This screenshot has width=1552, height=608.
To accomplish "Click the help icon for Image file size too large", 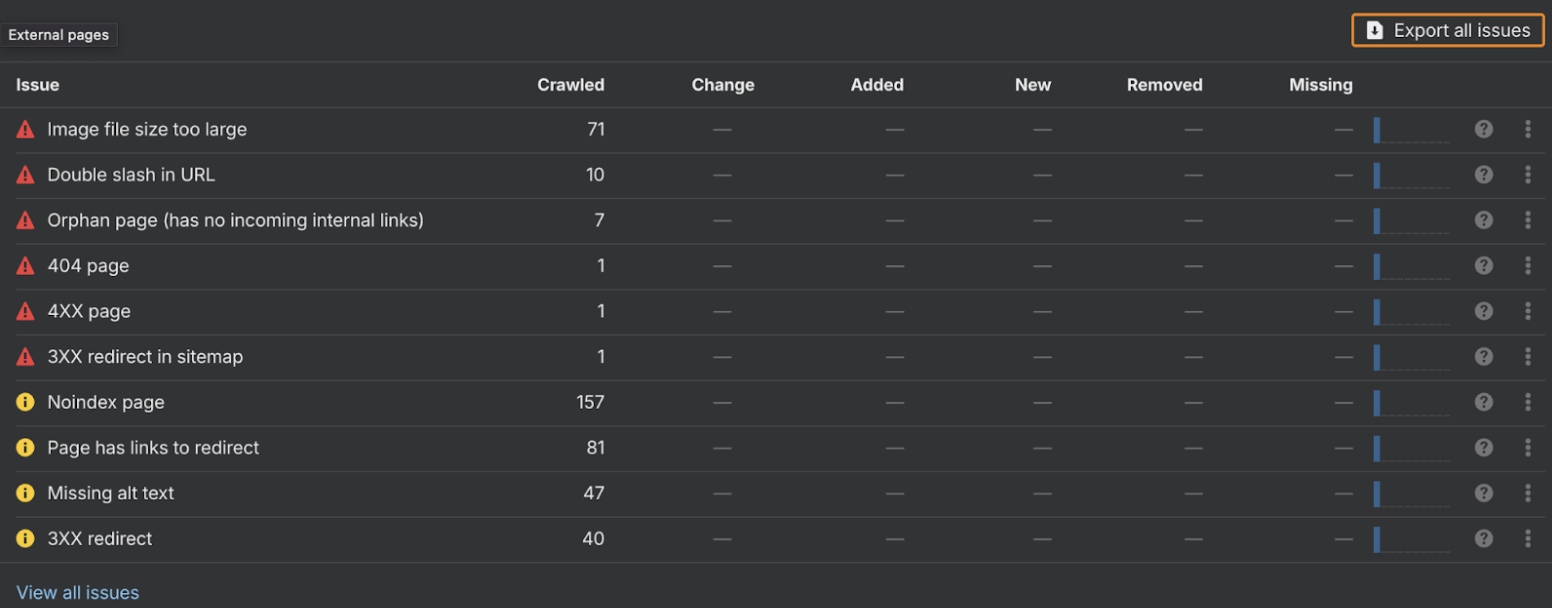I will click(x=1483, y=128).
